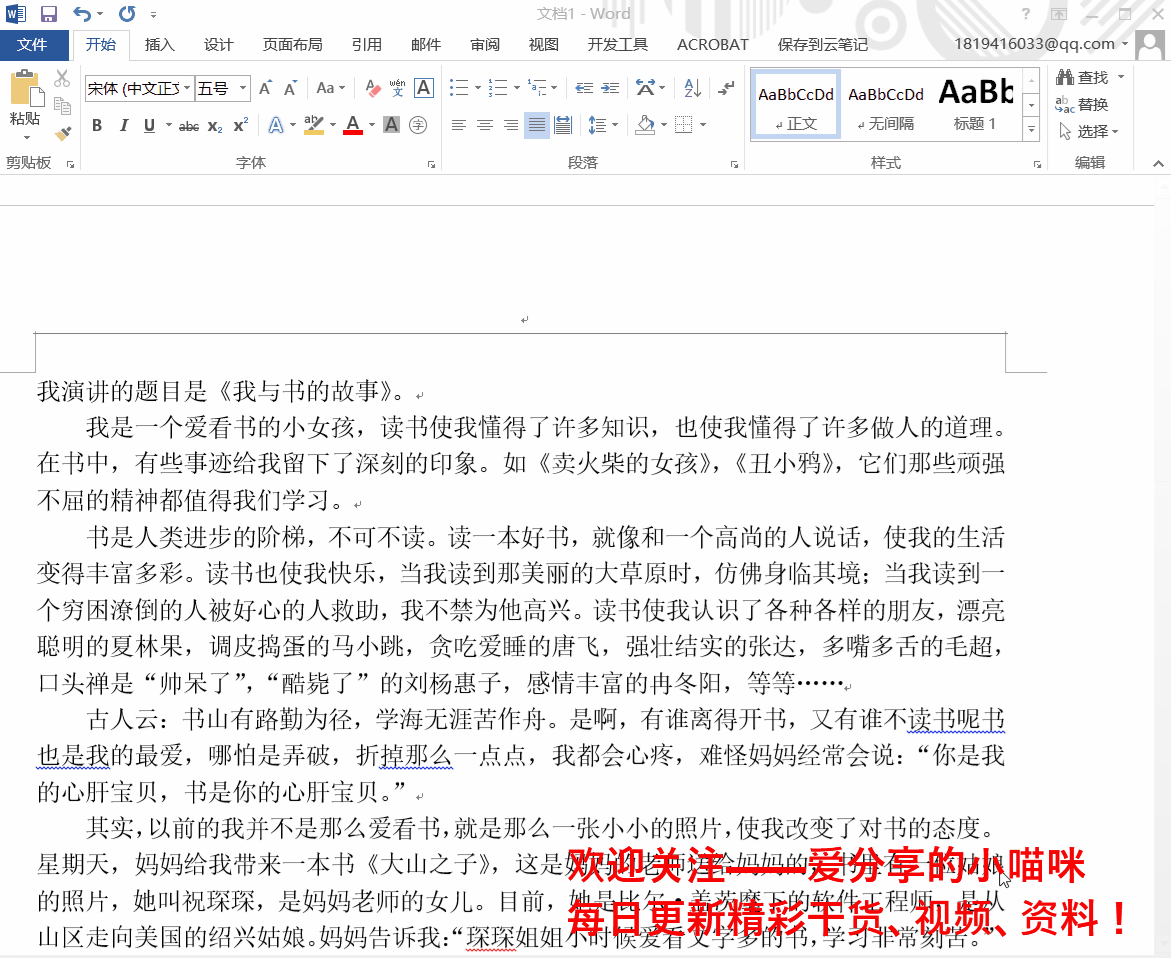Select 正文 style
This screenshot has height=958, width=1171.
point(796,105)
